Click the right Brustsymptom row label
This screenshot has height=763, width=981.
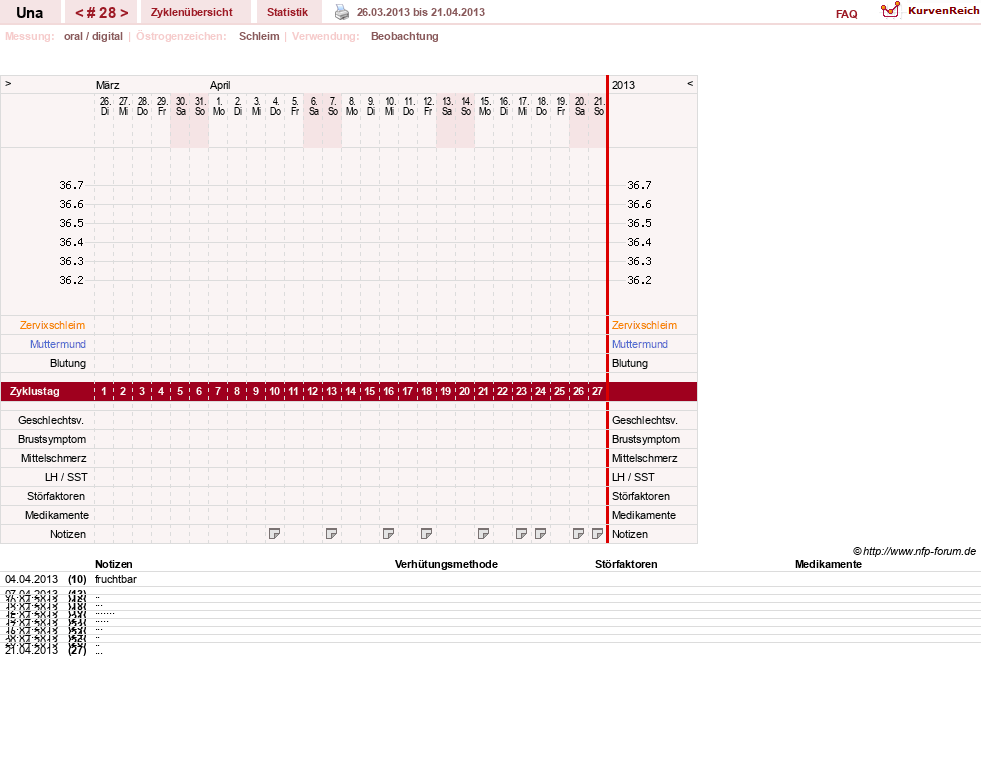(646, 439)
